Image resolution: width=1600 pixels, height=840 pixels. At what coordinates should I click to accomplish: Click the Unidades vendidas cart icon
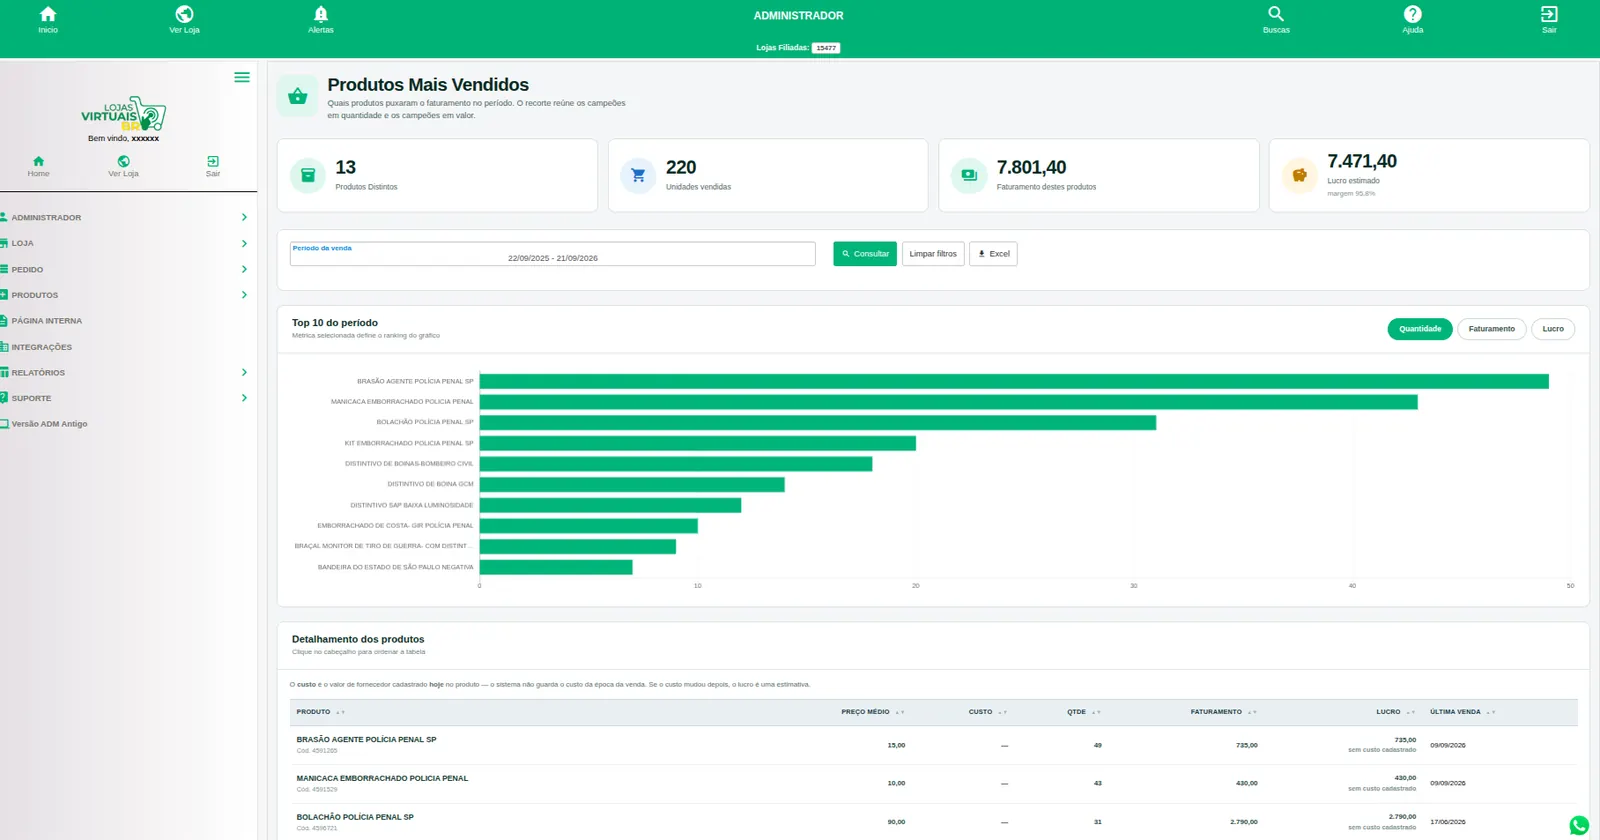(638, 175)
